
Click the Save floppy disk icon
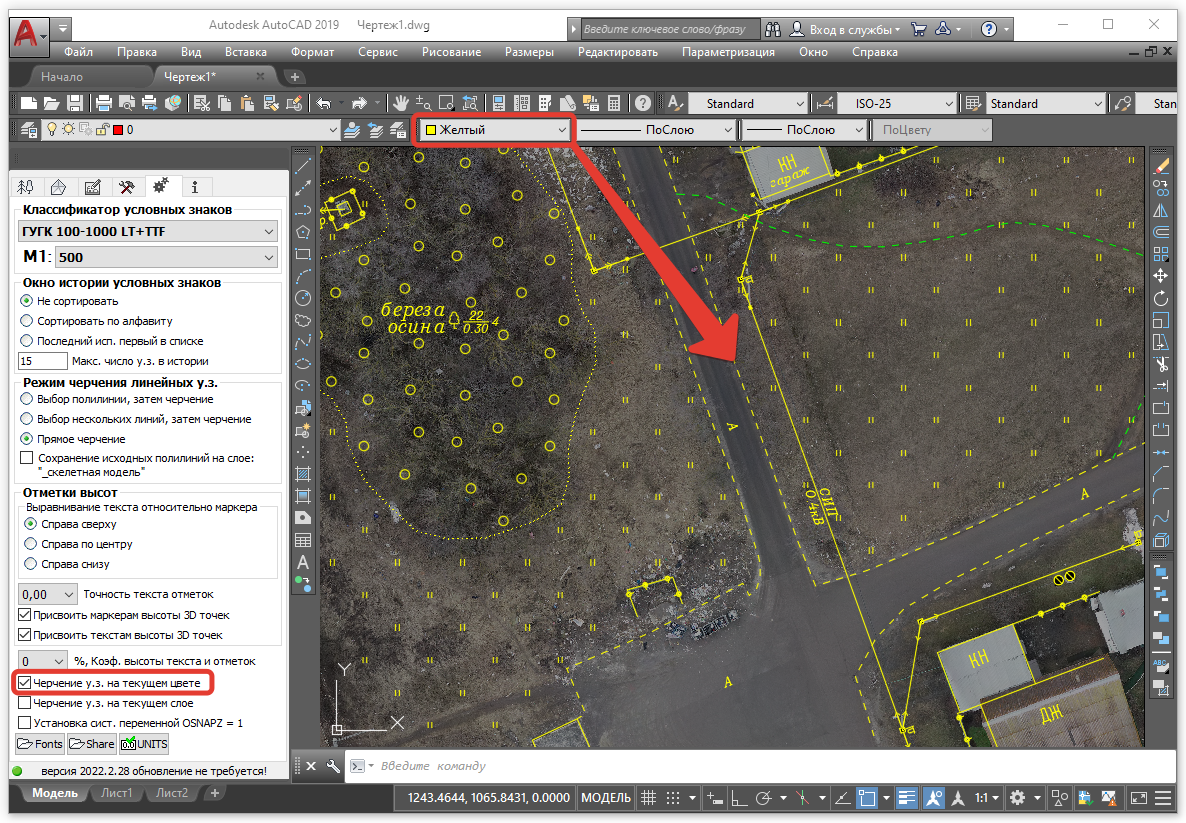point(75,103)
